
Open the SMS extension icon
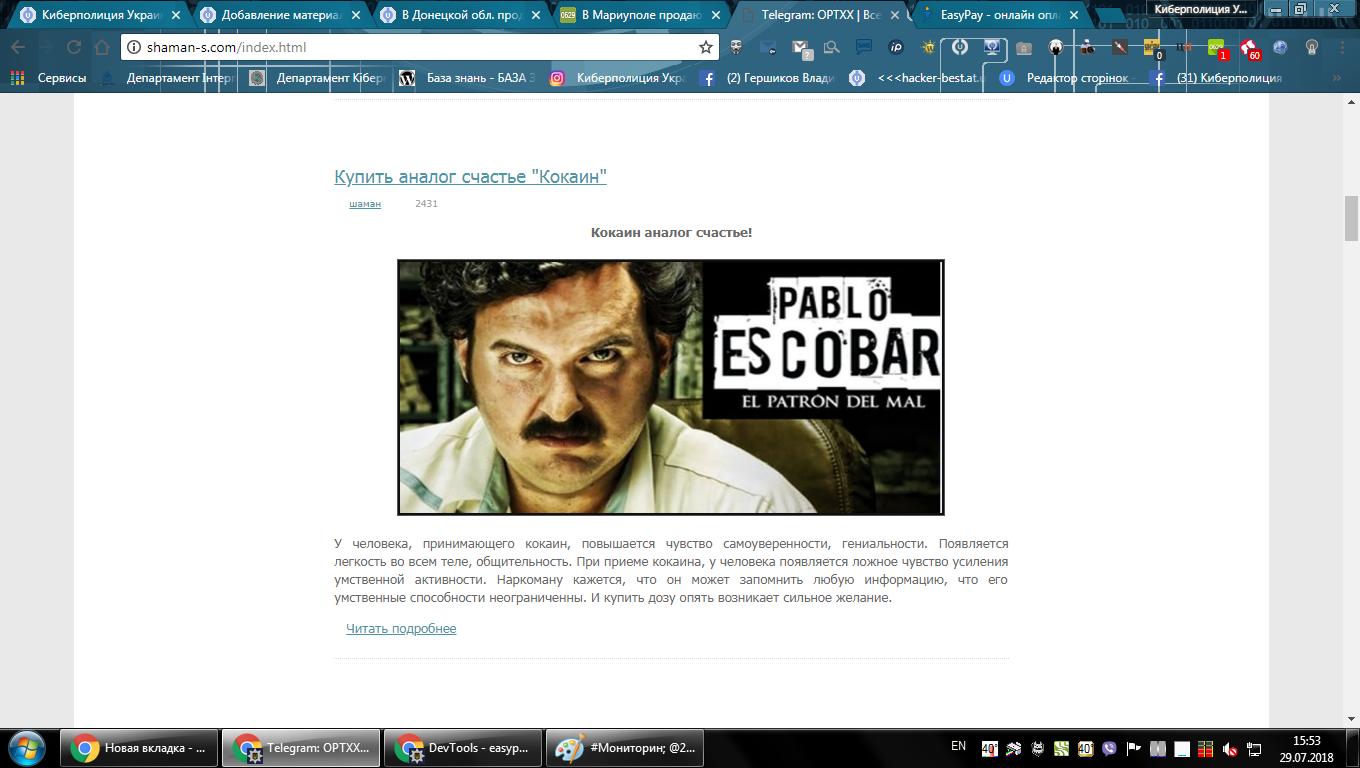[864, 47]
